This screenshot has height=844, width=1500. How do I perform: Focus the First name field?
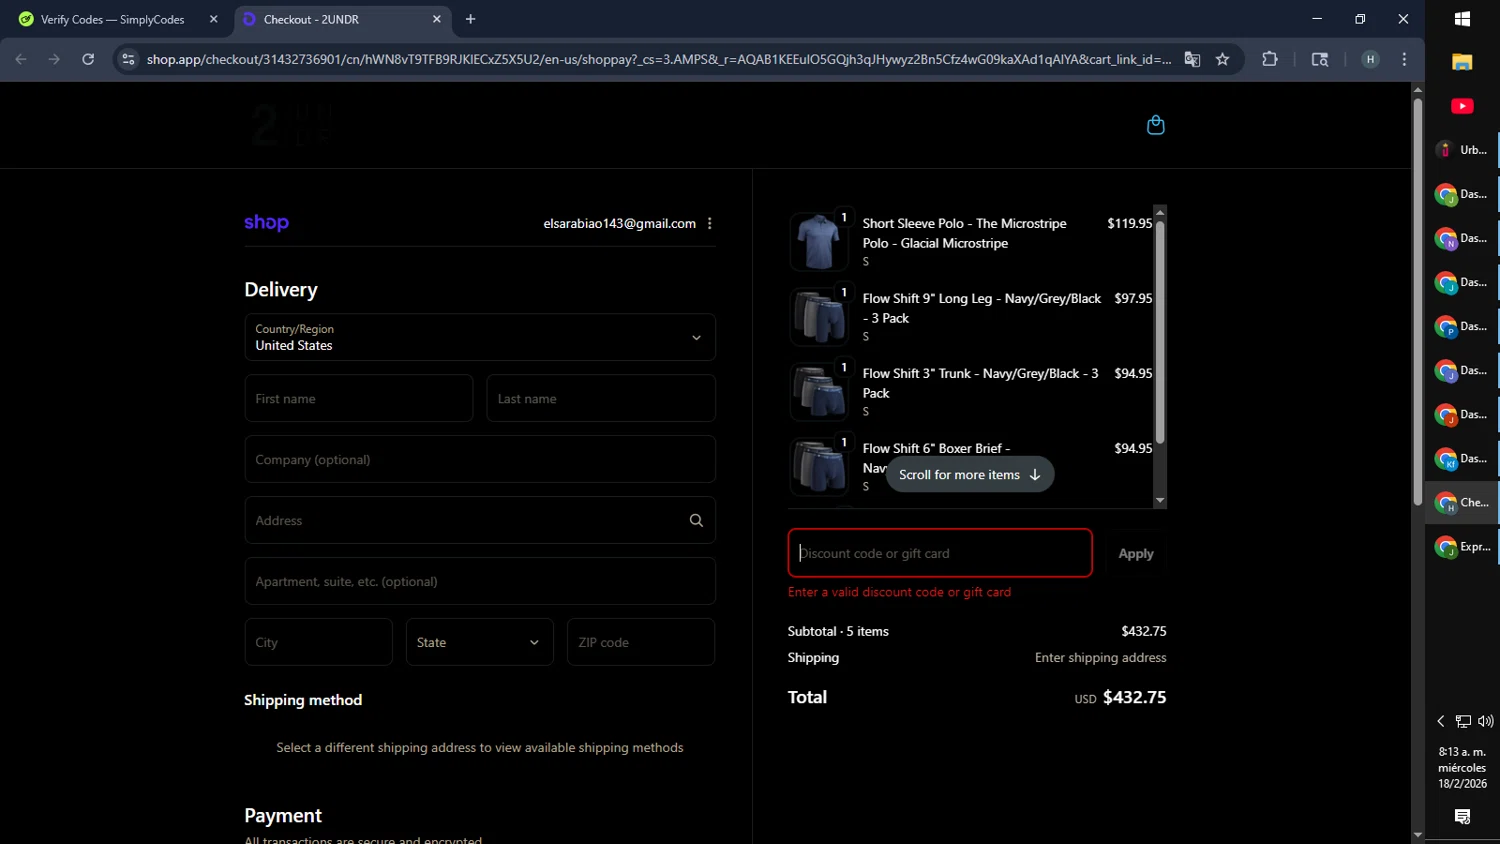tap(359, 398)
